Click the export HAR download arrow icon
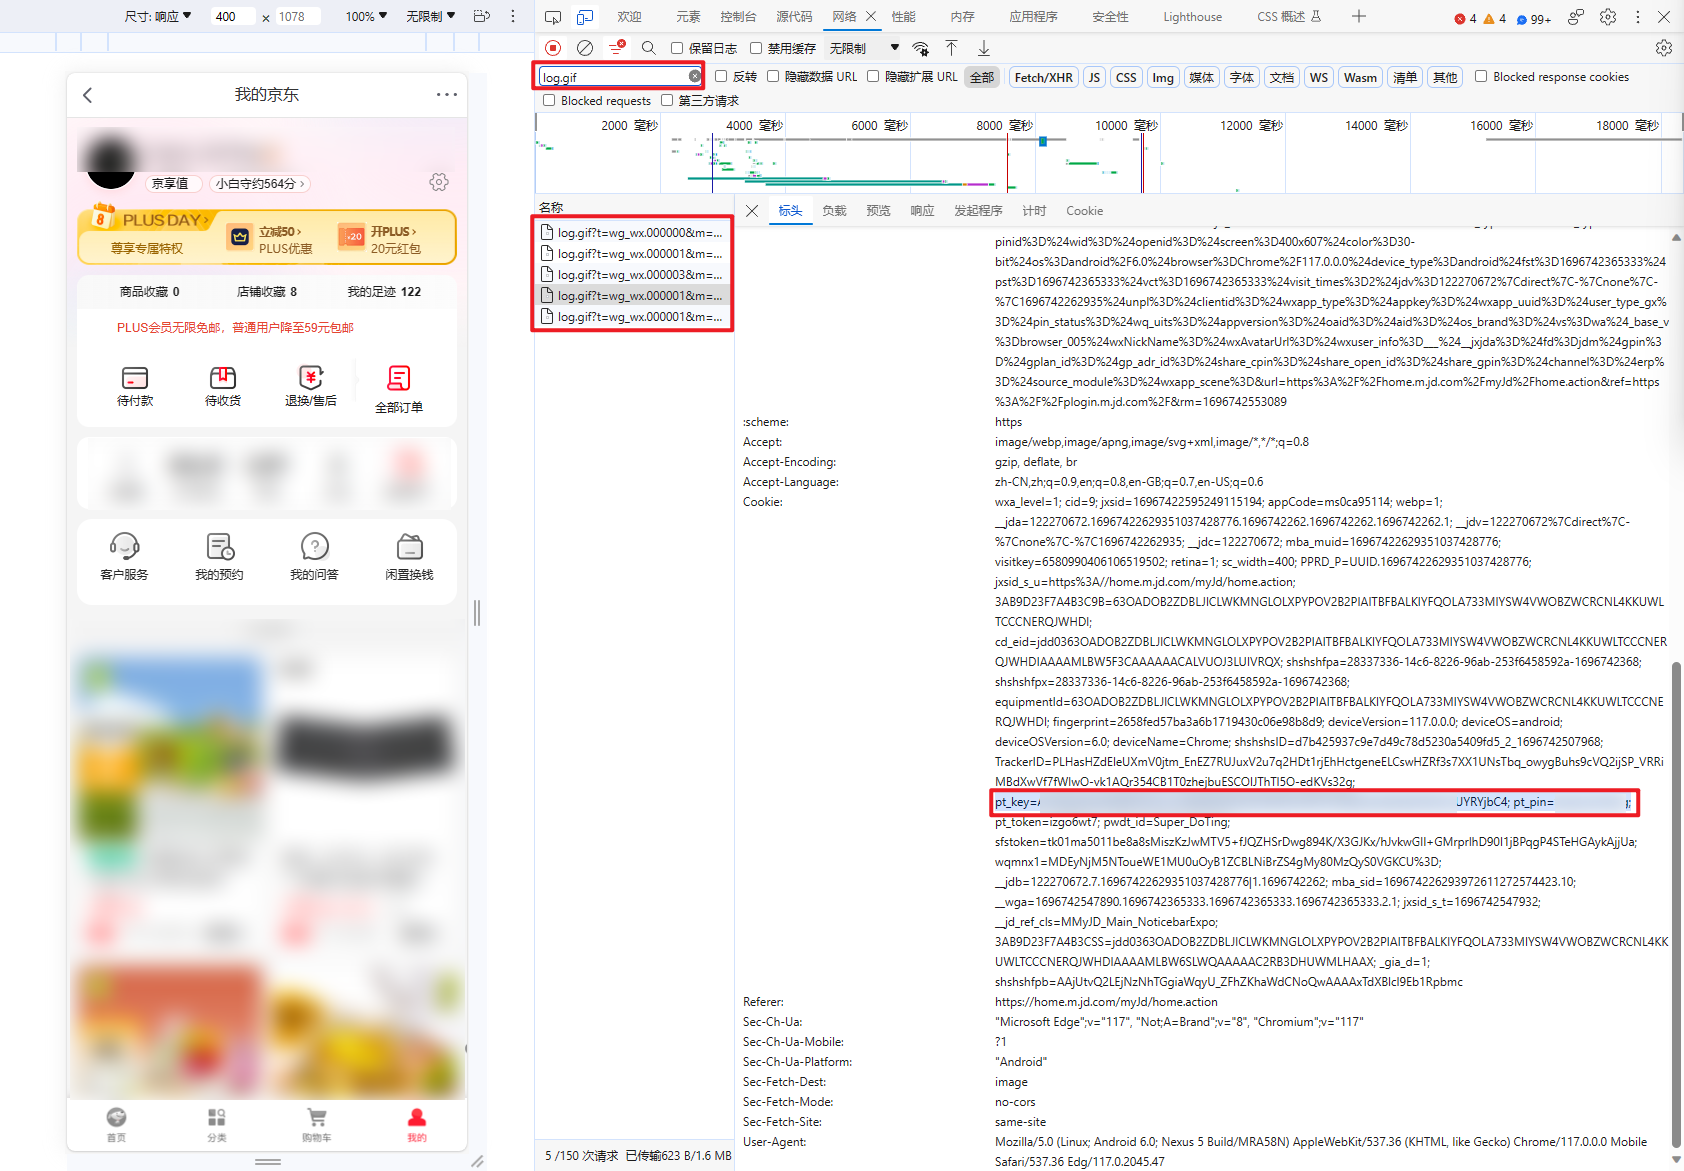The image size is (1684, 1171). click(984, 48)
